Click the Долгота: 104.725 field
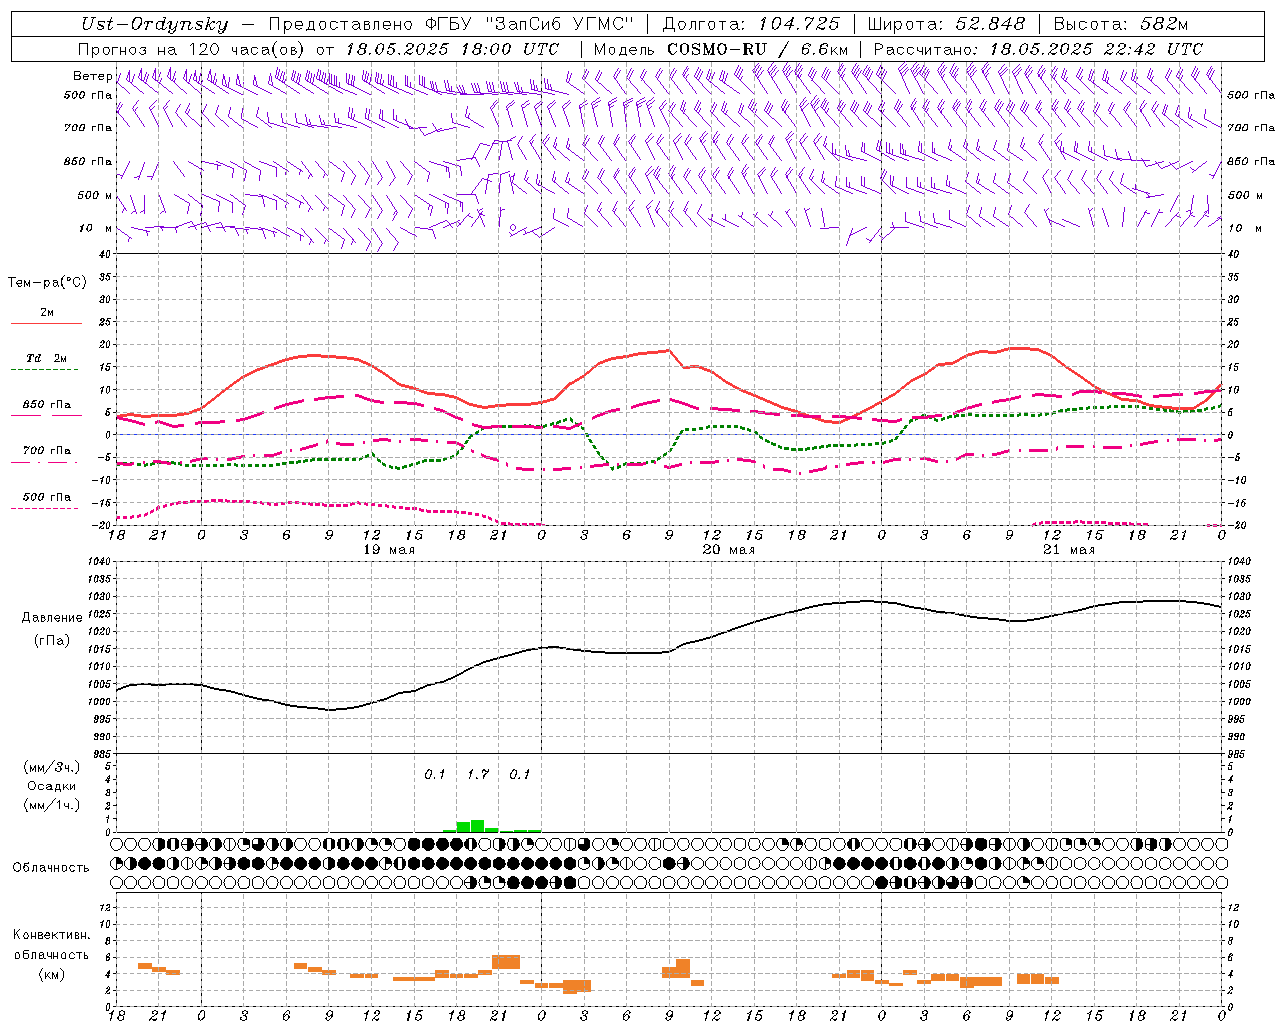Image resolution: width=1280 pixels, height=1024 pixels. pos(752,24)
